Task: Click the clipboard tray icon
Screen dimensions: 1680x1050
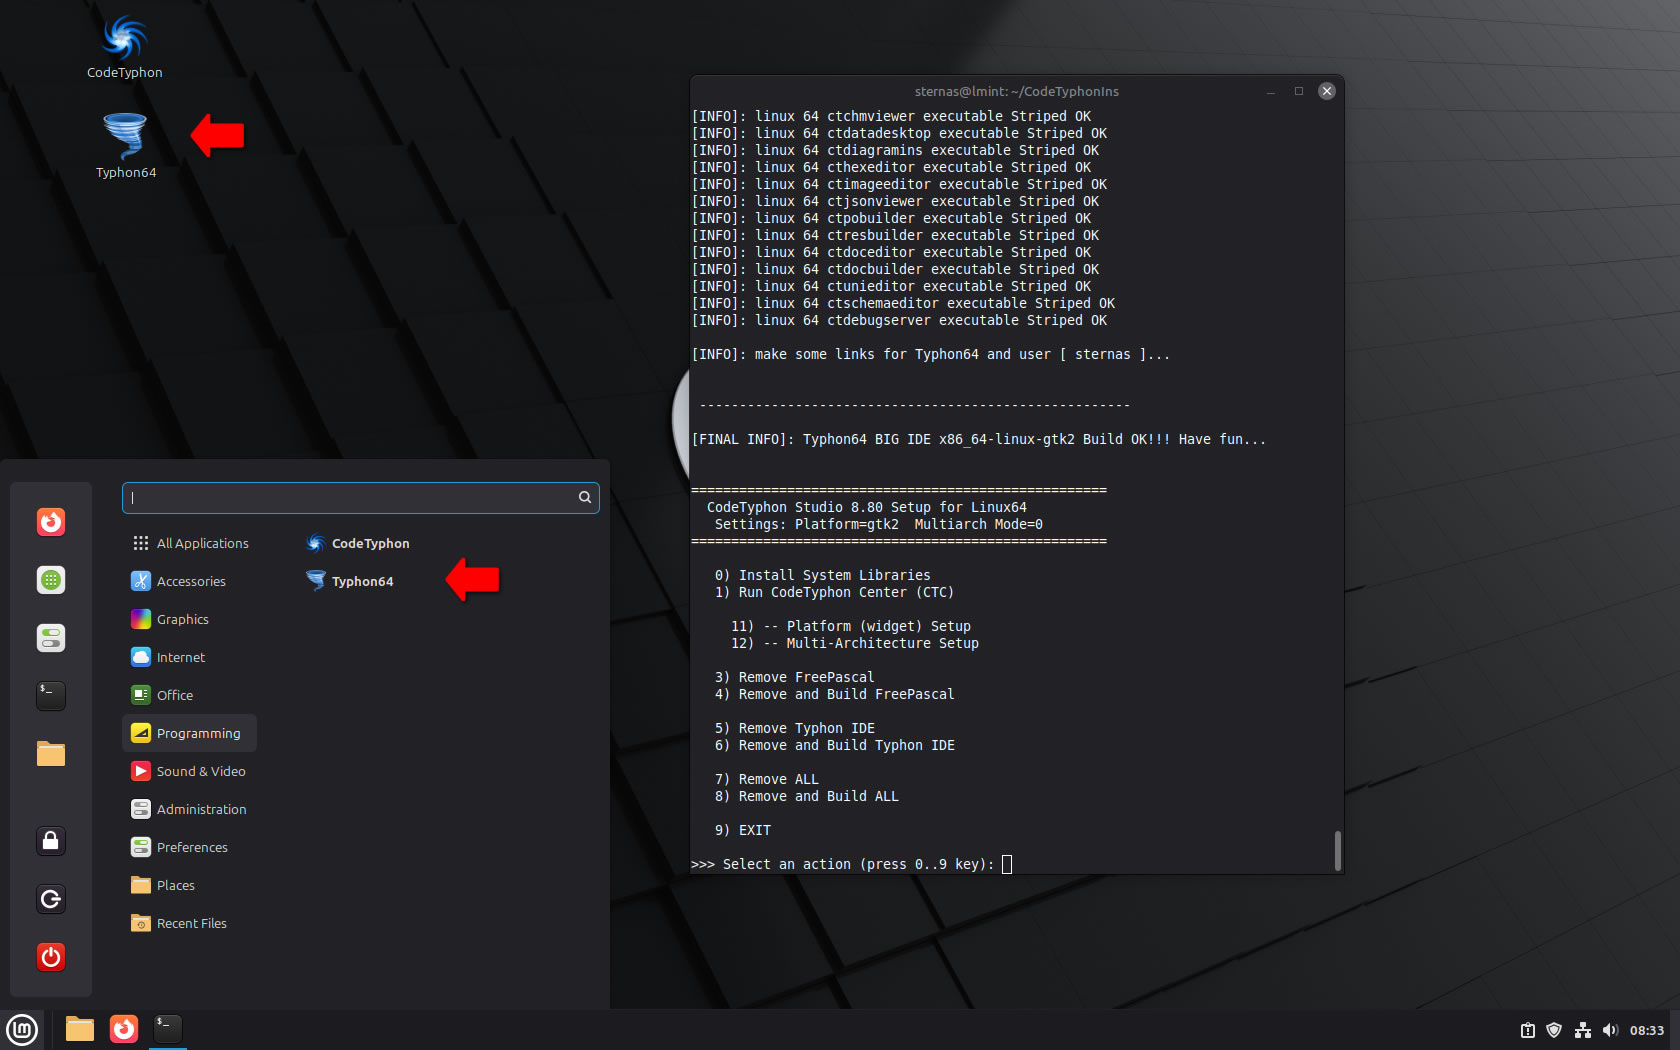Action: (x=1527, y=1030)
